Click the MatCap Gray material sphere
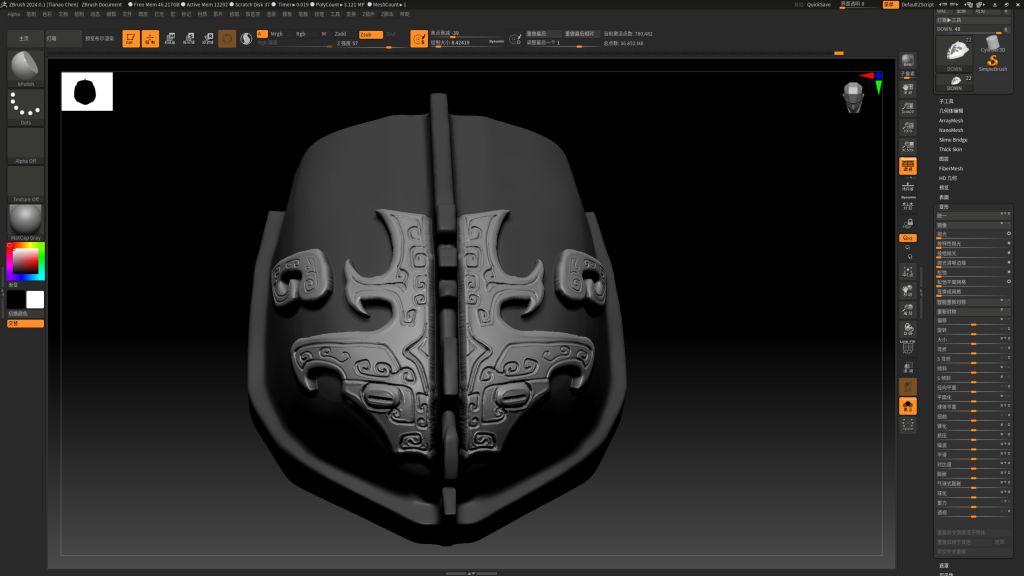Image resolution: width=1024 pixels, height=576 pixels. (x=25, y=221)
